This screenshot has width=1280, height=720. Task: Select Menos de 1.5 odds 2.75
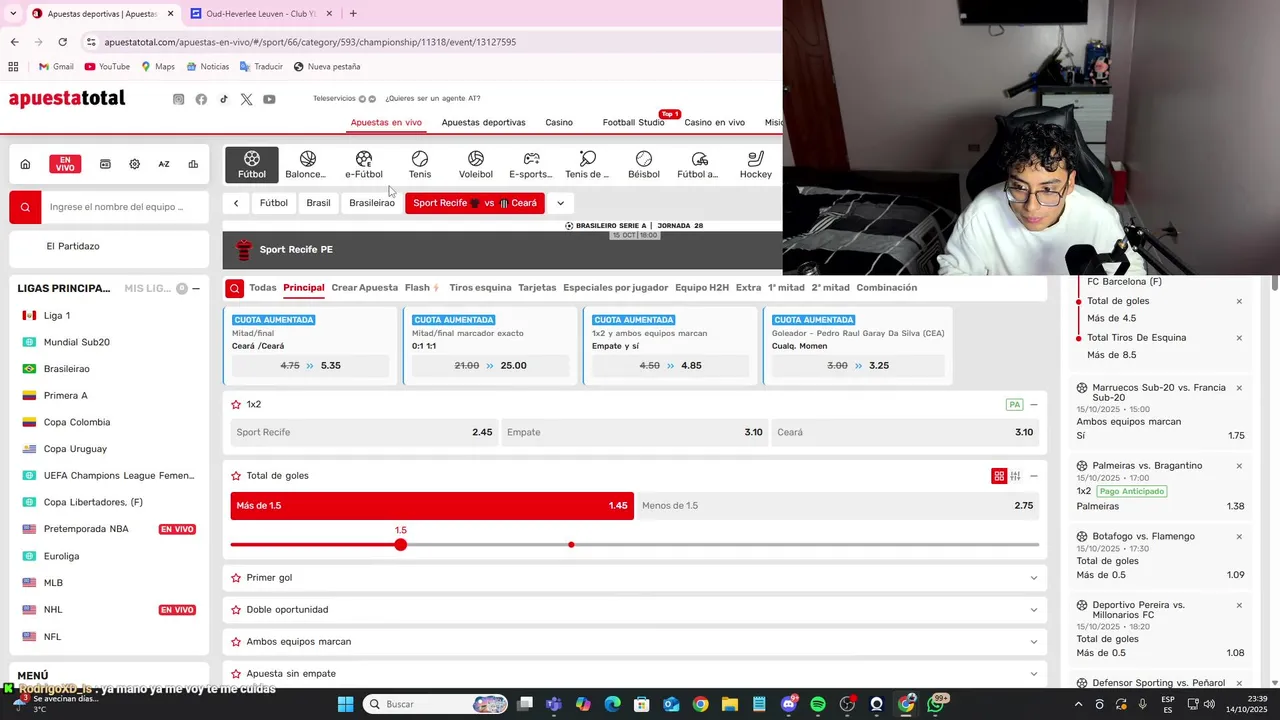click(x=837, y=506)
